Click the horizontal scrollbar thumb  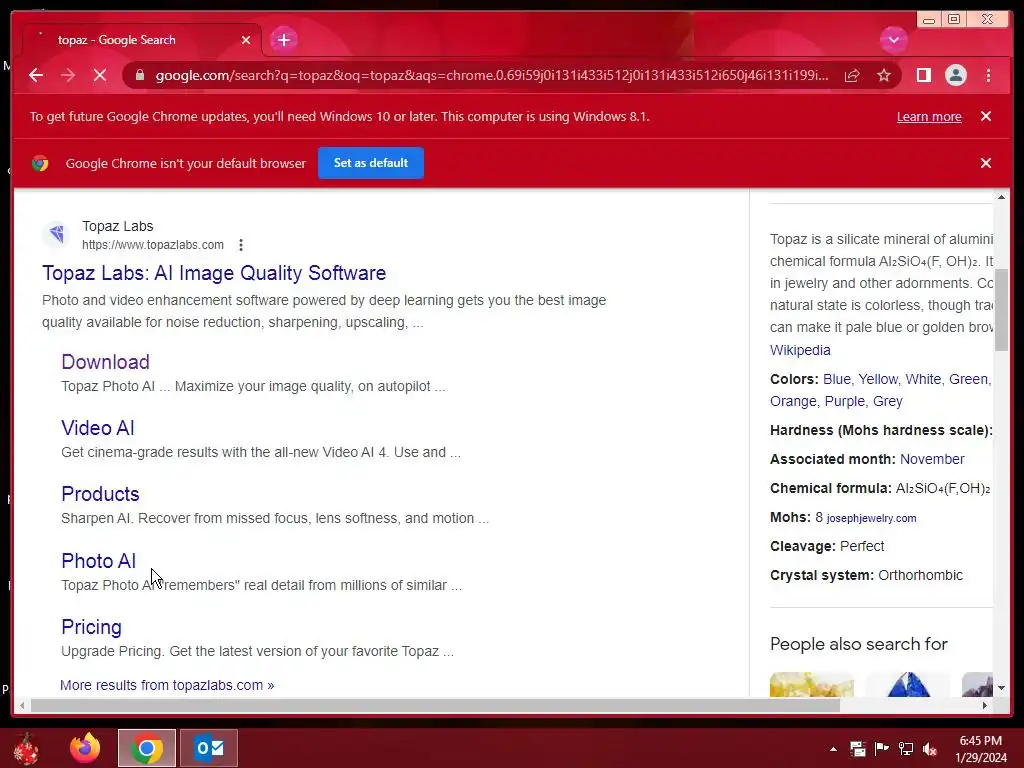pyautogui.click(x=435, y=705)
